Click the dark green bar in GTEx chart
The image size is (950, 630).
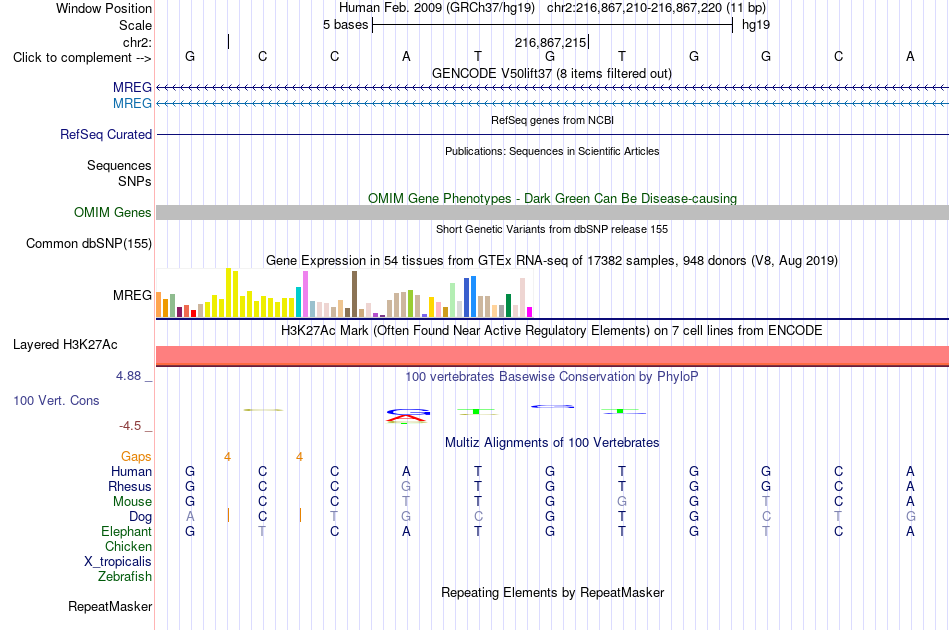(508, 305)
